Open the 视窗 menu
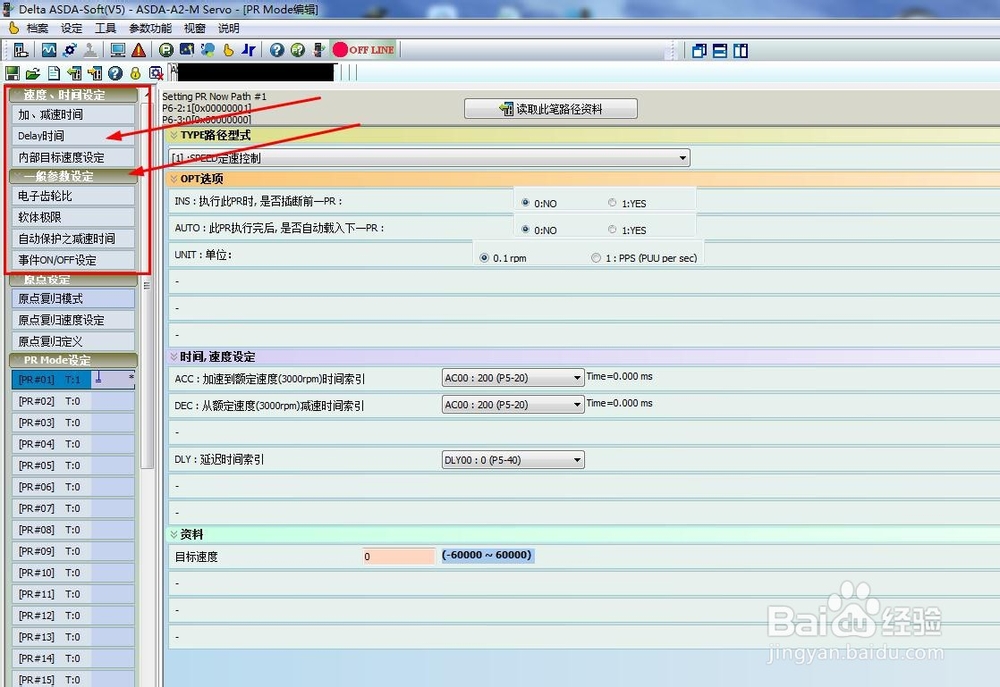Screen dimensions: 1000x687 tap(195, 28)
